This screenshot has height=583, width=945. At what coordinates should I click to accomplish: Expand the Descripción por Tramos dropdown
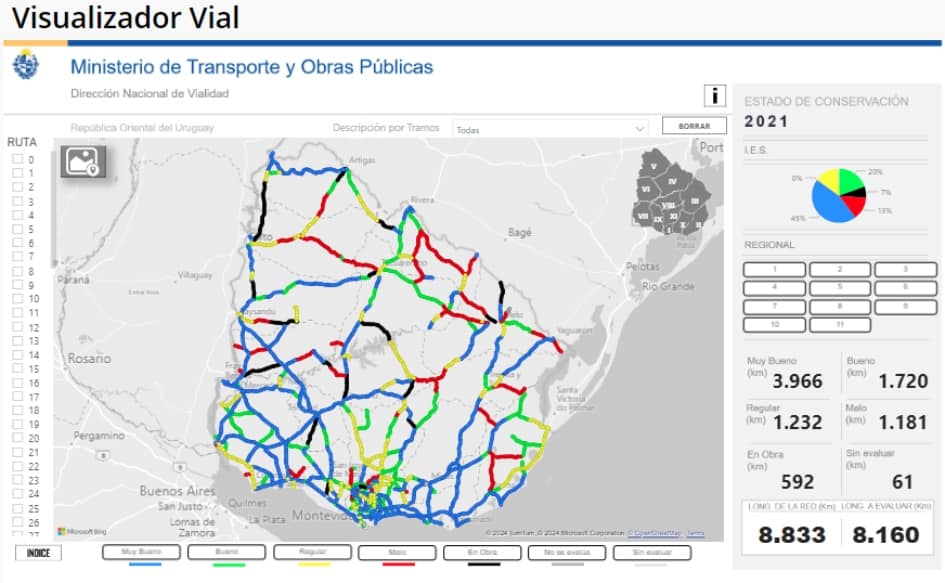tap(550, 129)
